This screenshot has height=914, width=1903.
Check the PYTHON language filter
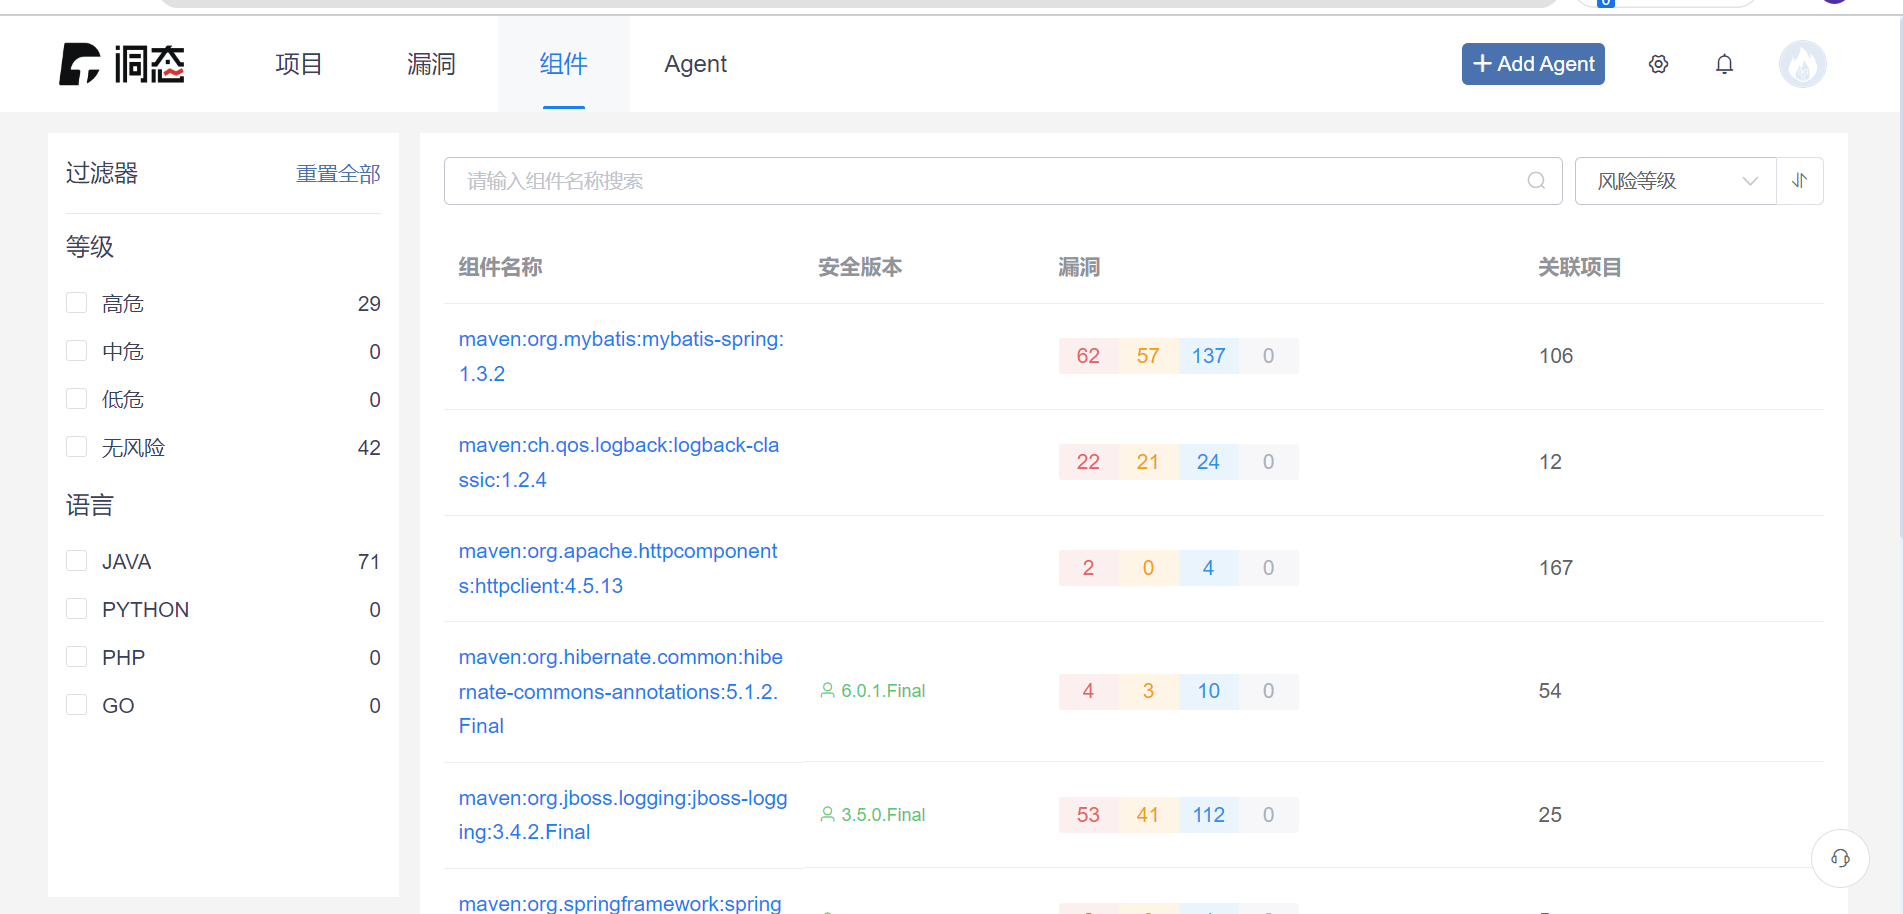click(76, 609)
